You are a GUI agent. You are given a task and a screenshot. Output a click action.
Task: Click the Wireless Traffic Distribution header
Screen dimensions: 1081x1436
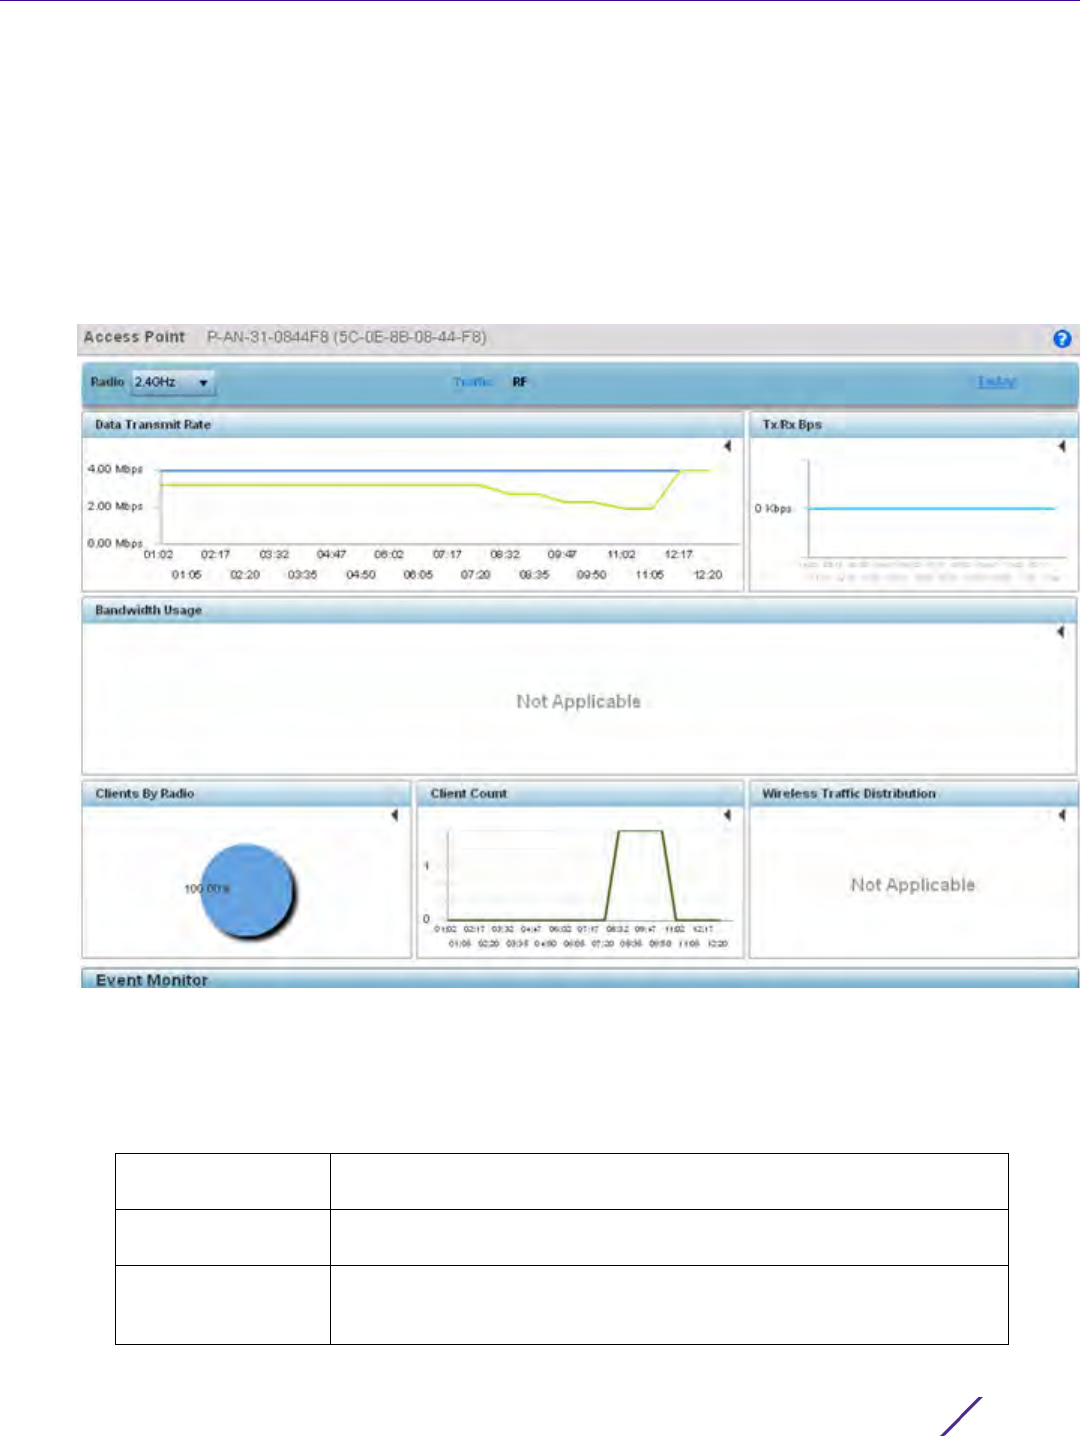click(x=914, y=794)
